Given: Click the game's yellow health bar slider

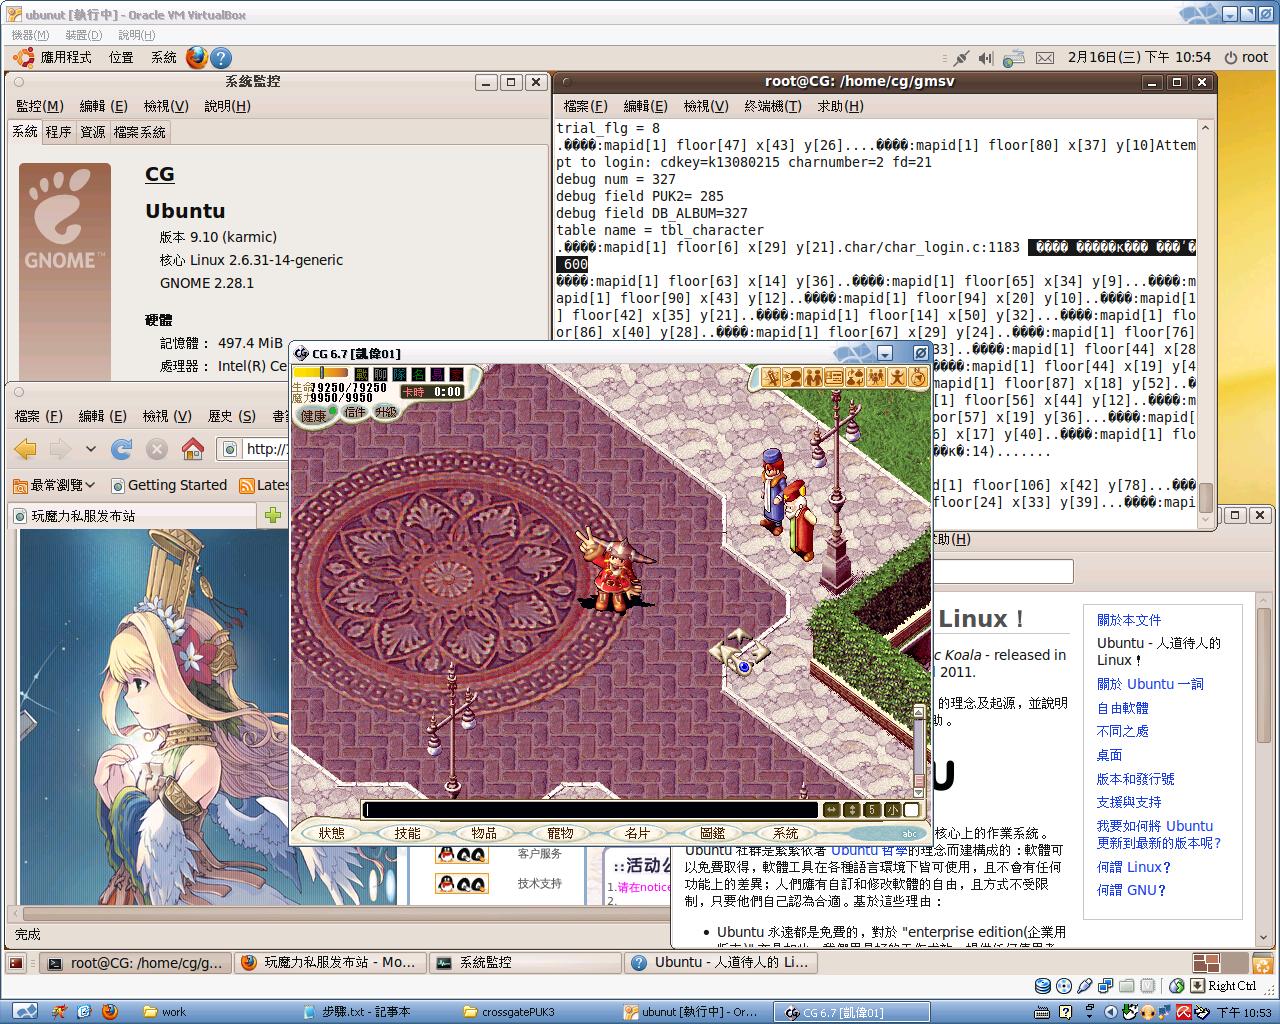Looking at the screenshot, I should 320,373.
